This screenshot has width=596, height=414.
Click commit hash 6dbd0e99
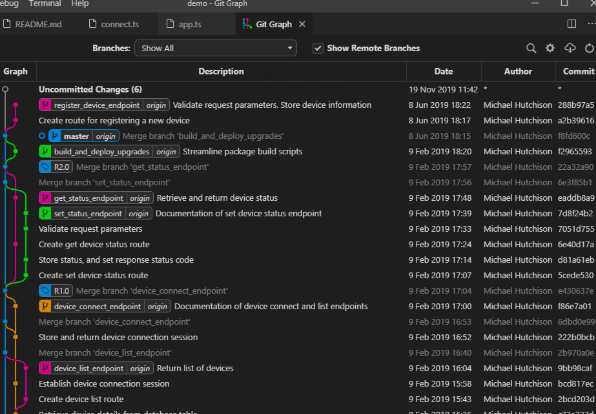point(576,322)
